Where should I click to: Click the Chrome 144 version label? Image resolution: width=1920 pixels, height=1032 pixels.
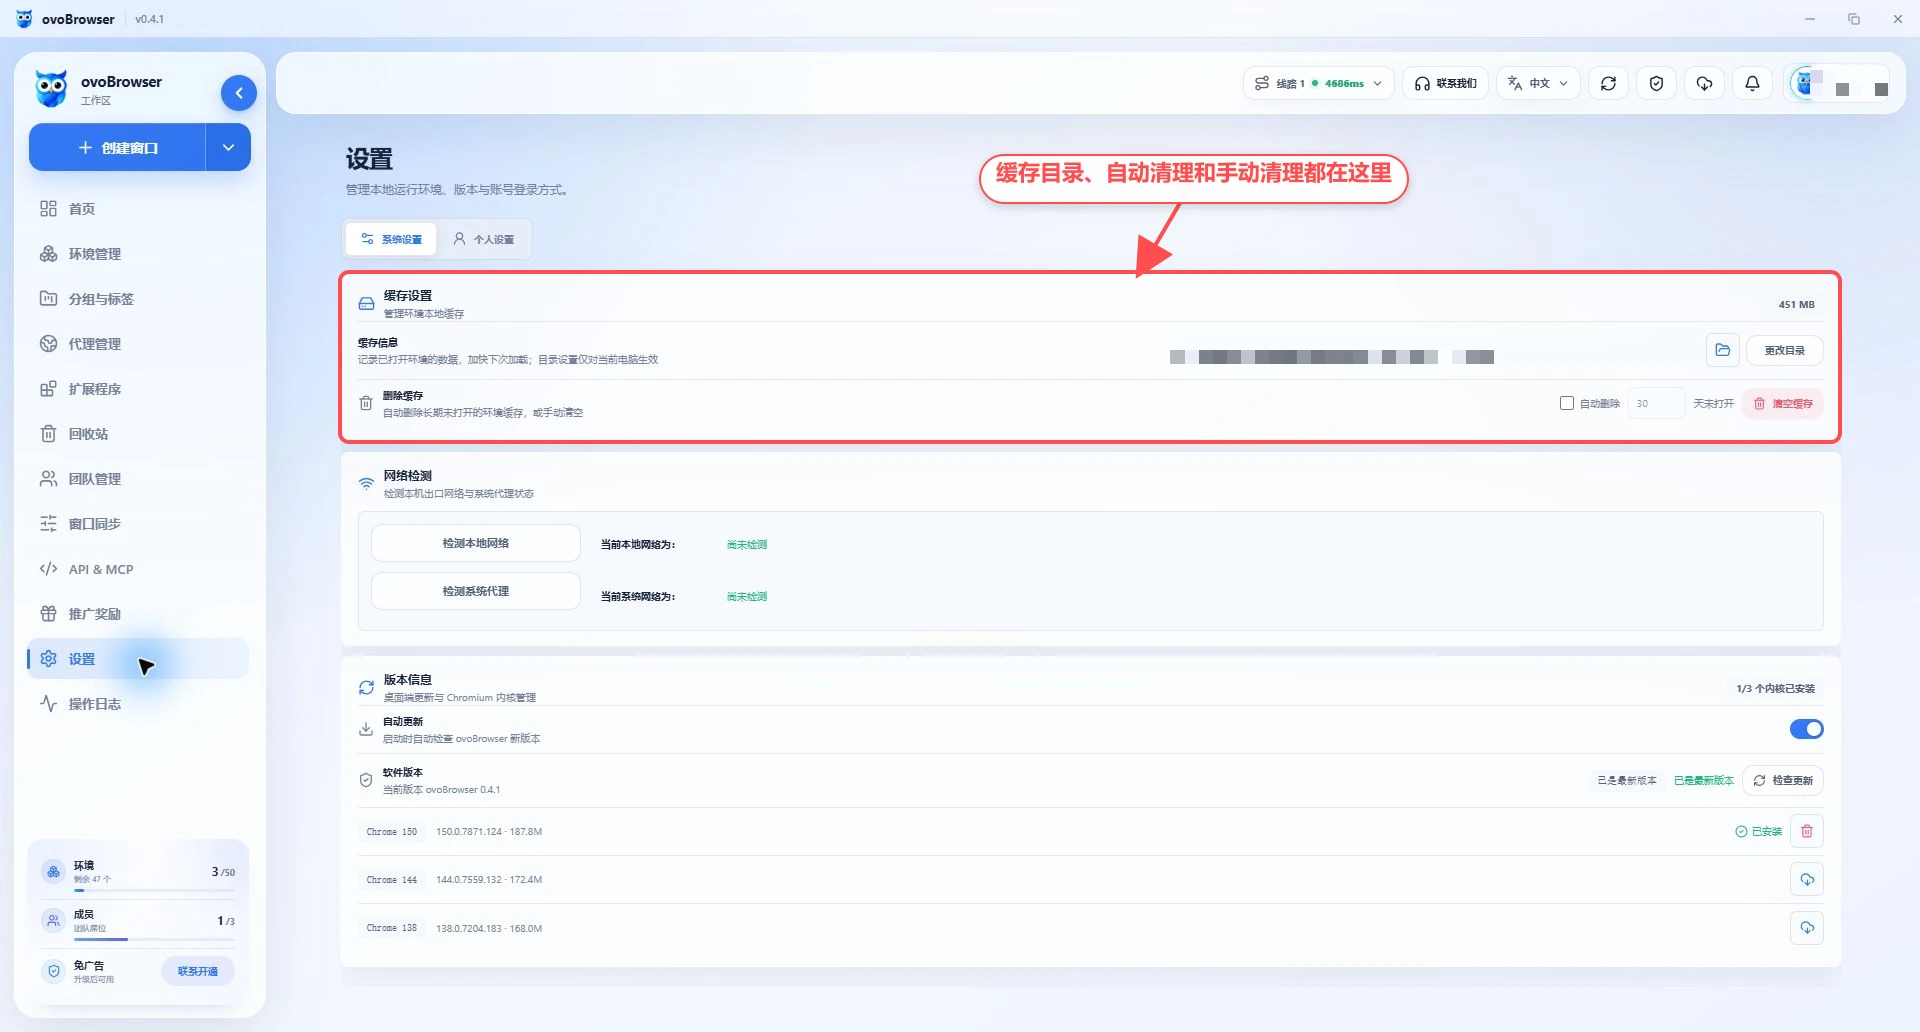tap(391, 880)
